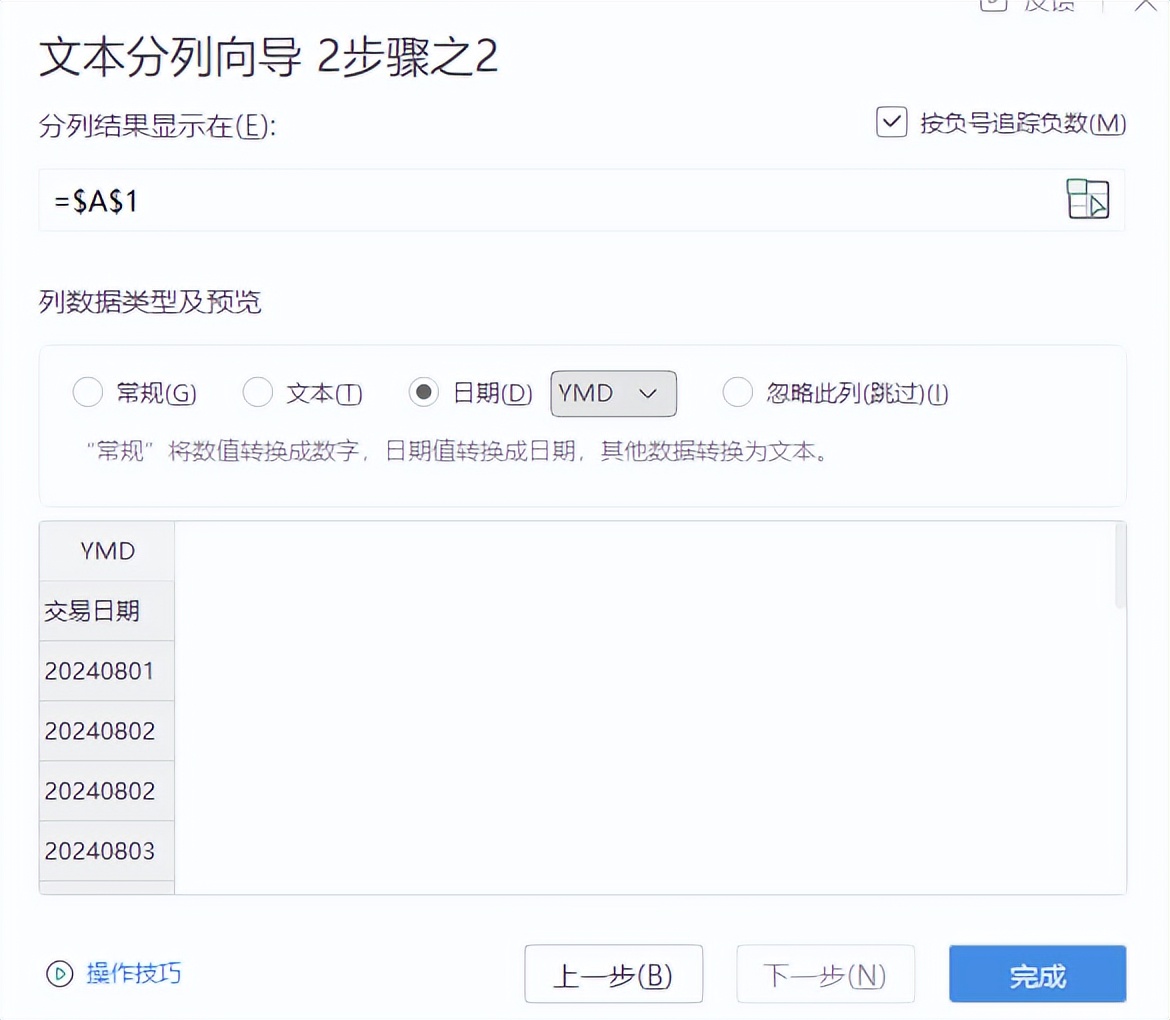This screenshot has height=1020, width=1170.
Task: Click the blue 完成 button
Action: (x=1037, y=974)
